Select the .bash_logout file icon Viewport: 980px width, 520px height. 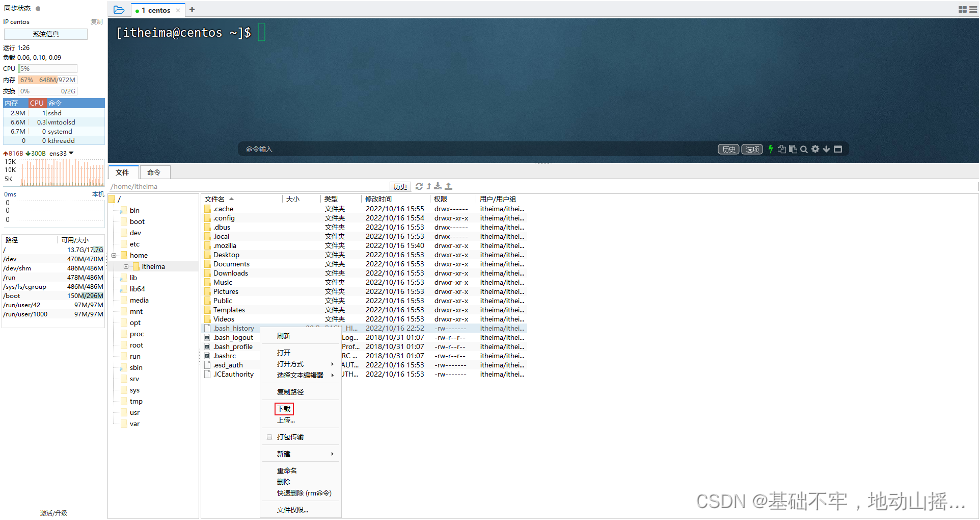click(x=208, y=338)
